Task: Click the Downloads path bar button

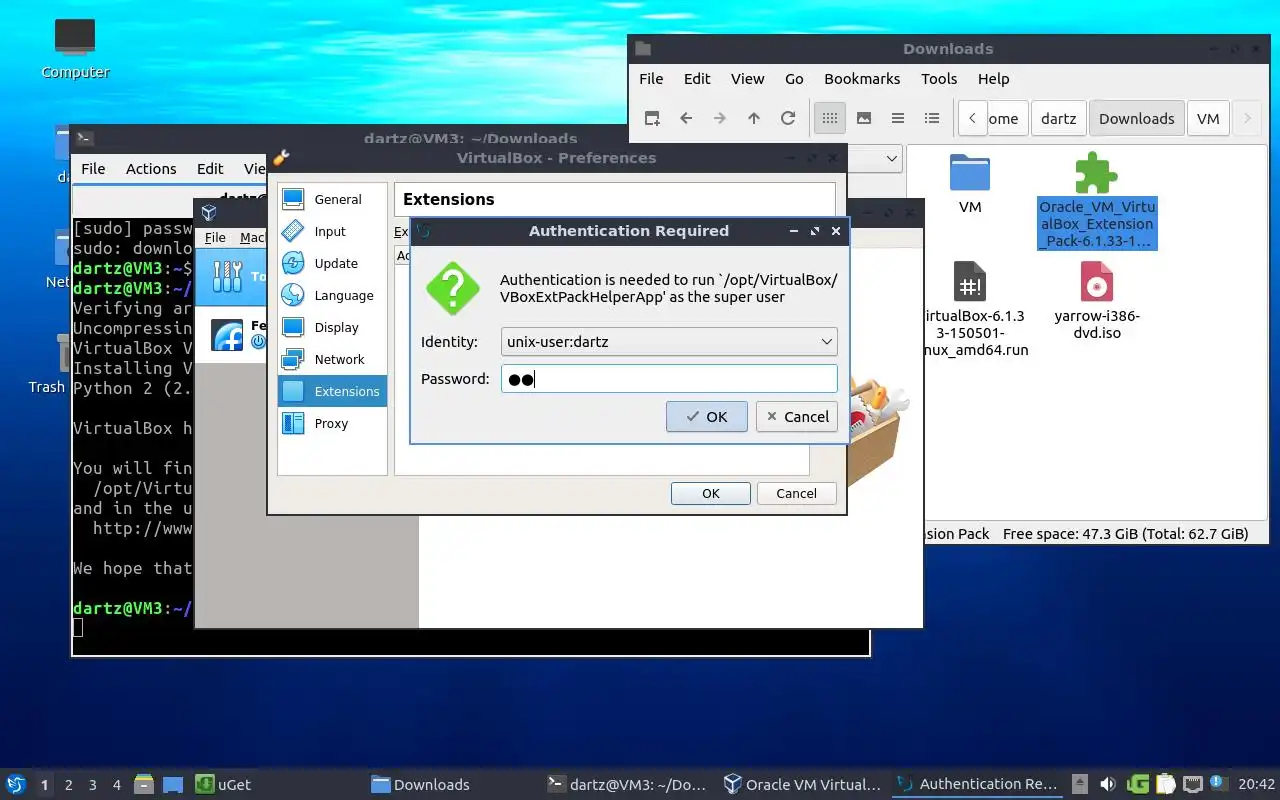Action: pyautogui.click(x=1137, y=118)
